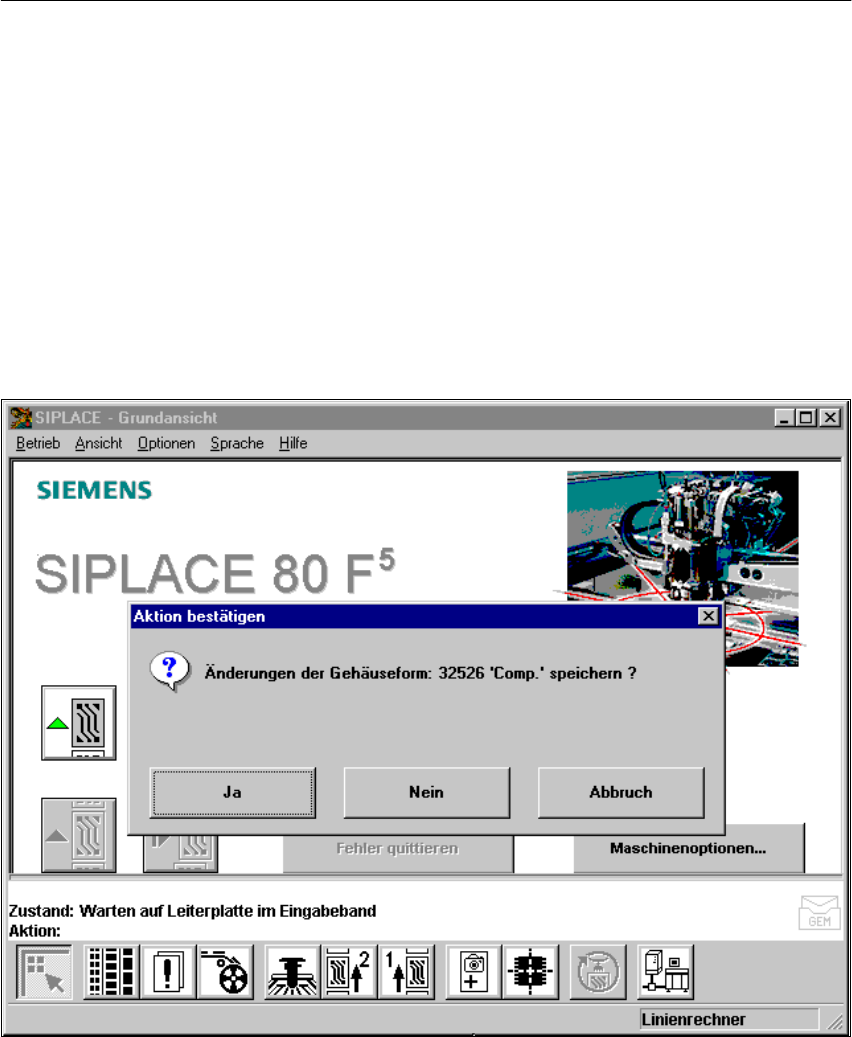852x1037 pixels.
Task: Open the Sprache menu
Action: pyautogui.click(x=237, y=443)
